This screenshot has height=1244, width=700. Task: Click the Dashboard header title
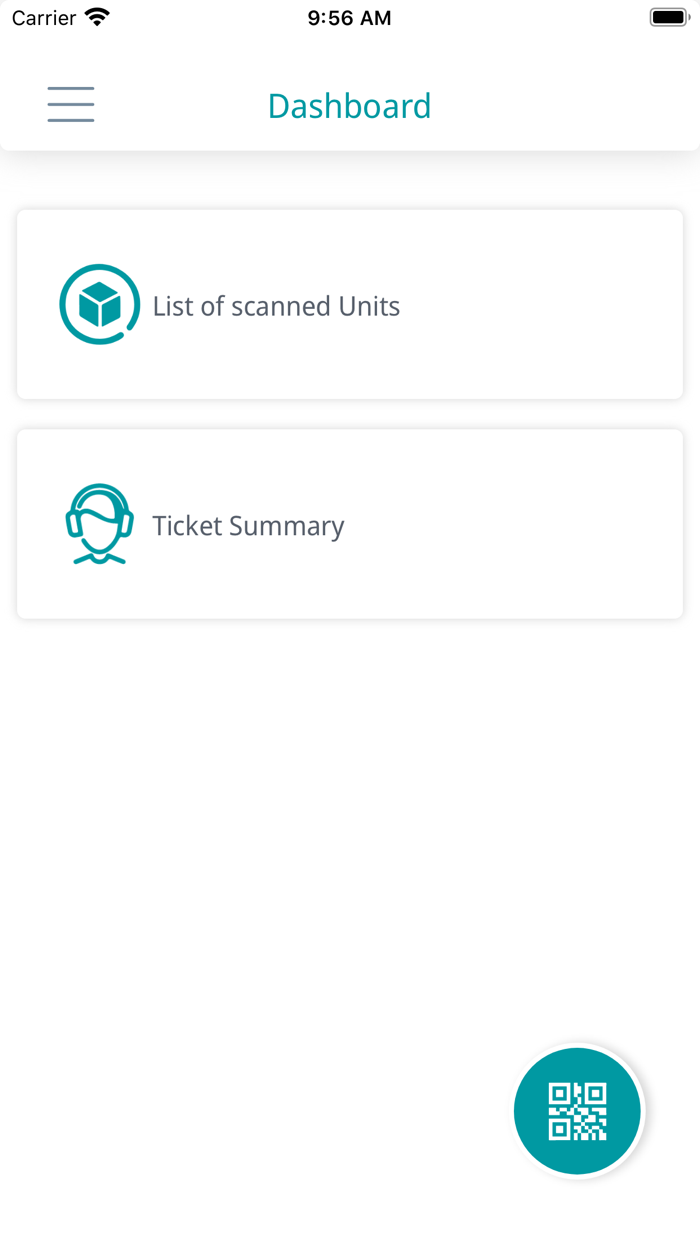[x=349, y=106]
